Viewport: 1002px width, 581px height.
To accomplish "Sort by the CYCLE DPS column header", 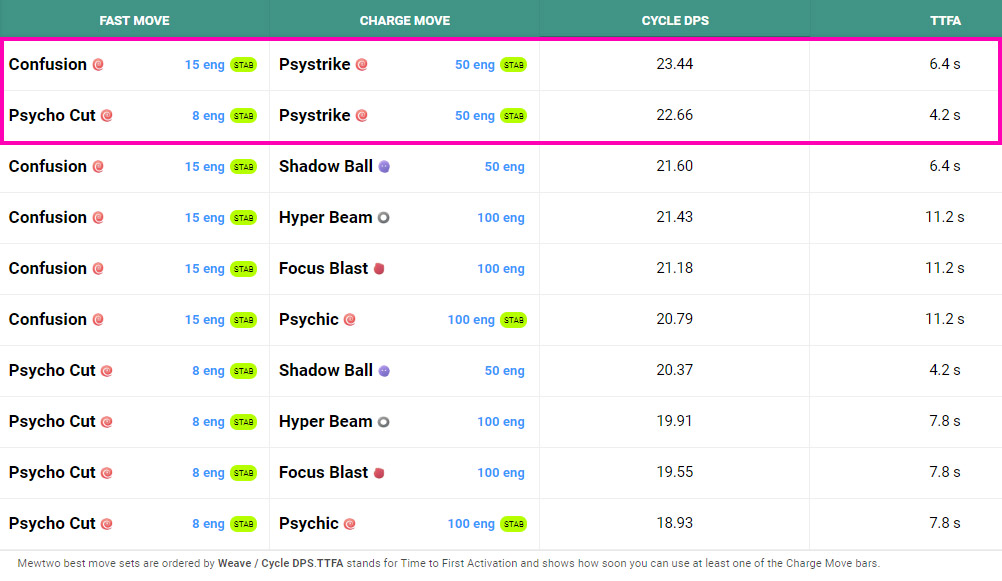I will click(x=675, y=20).
